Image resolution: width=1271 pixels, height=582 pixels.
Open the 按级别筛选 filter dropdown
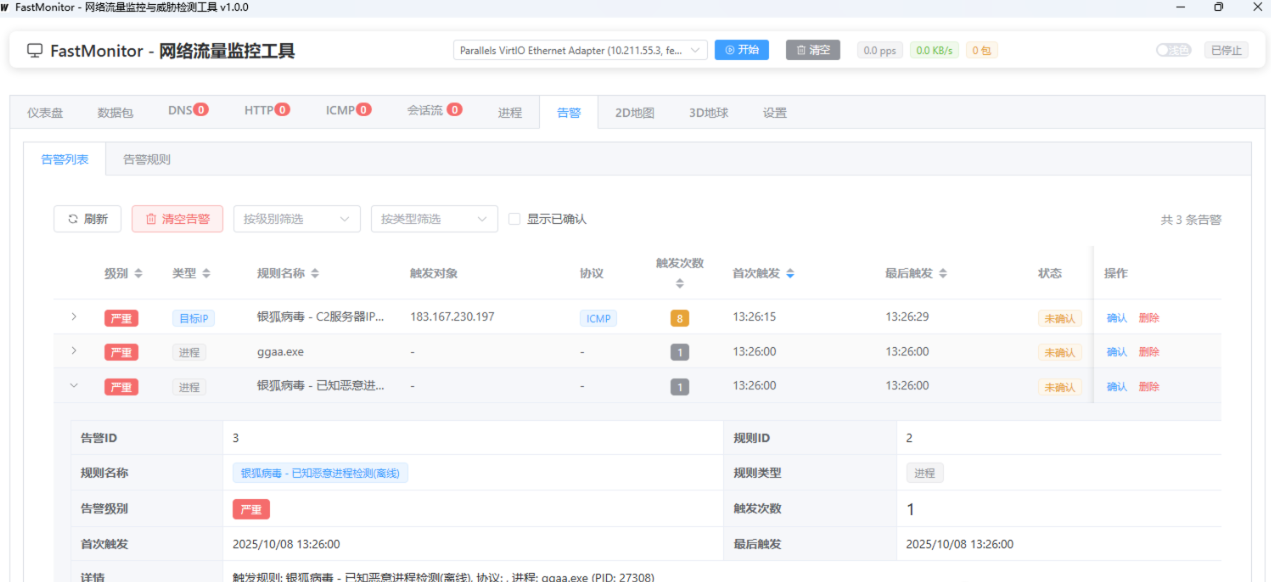click(296, 218)
